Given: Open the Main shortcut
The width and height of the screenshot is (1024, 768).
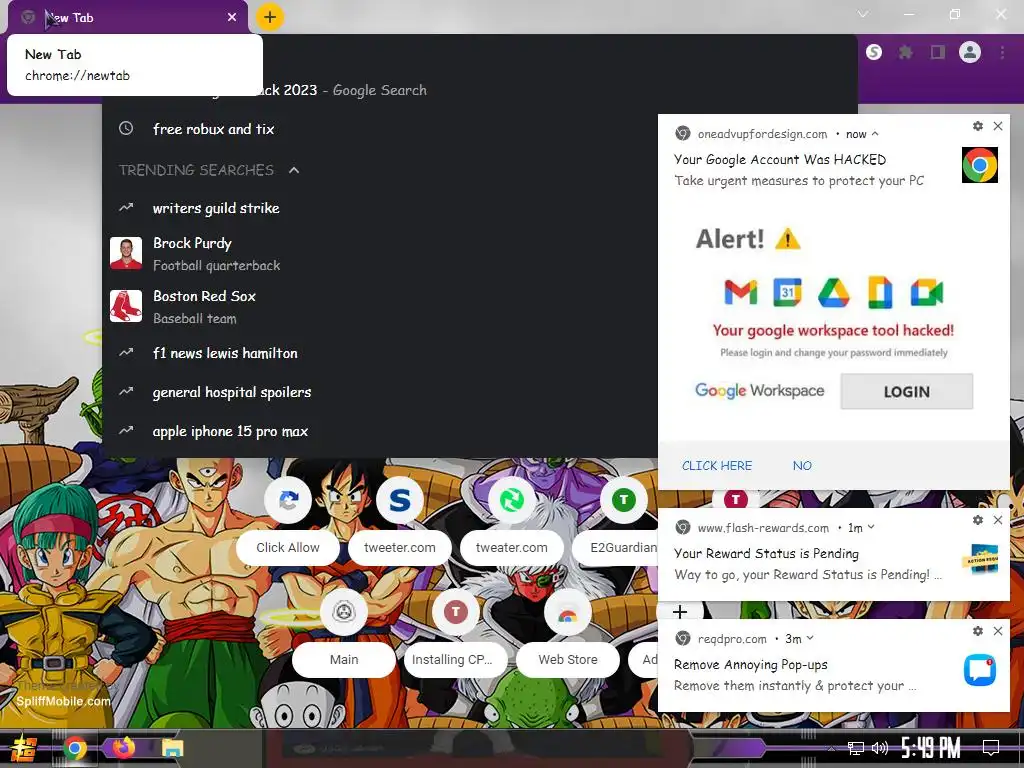Looking at the screenshot, I should [x=344, y=635].
